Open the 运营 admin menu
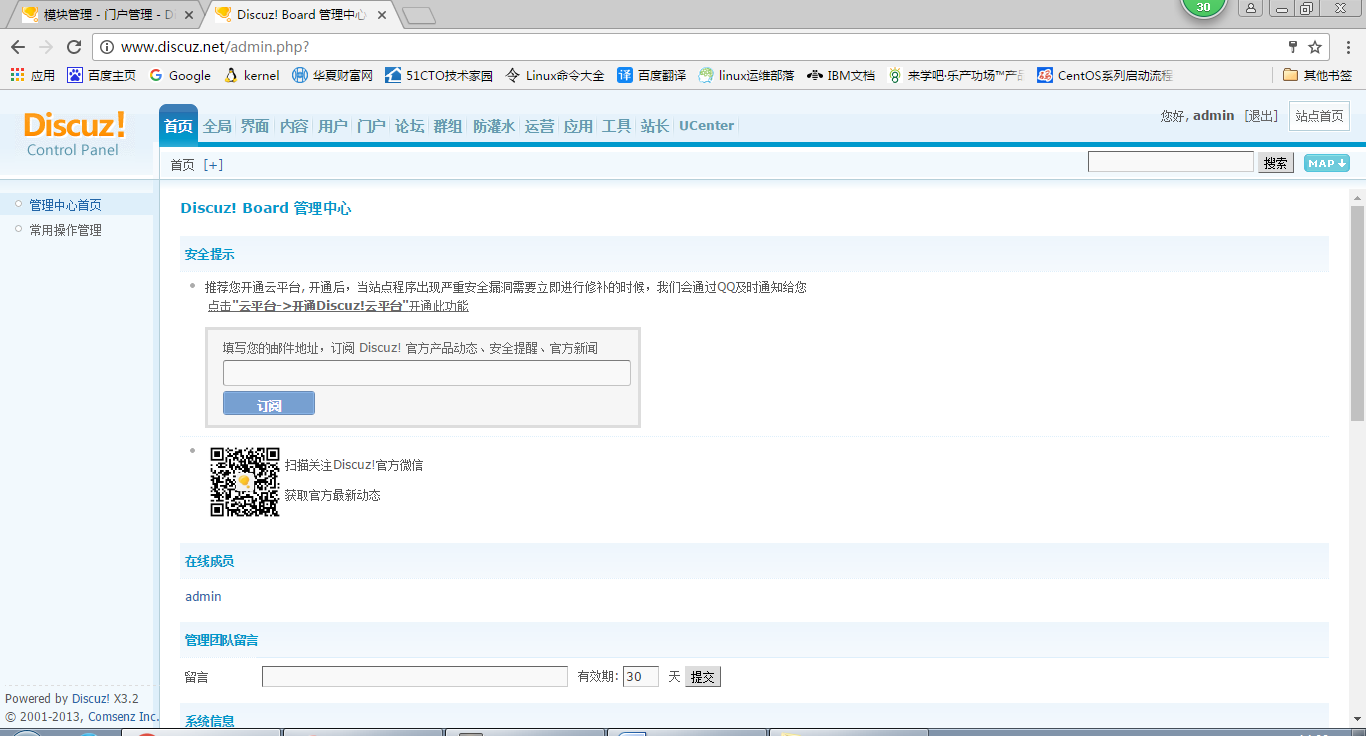Viewport: 1366px width, 736px height. click(540, 126)
